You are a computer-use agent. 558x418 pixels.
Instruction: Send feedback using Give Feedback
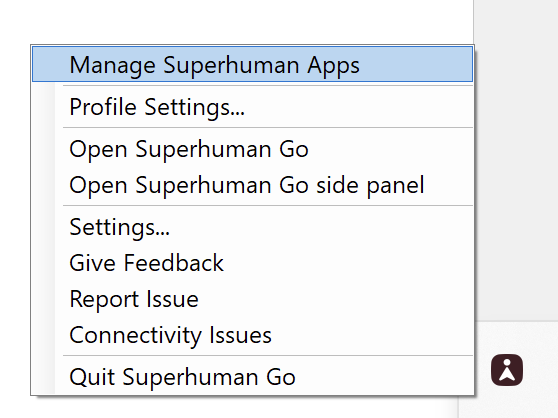point(252,263)
